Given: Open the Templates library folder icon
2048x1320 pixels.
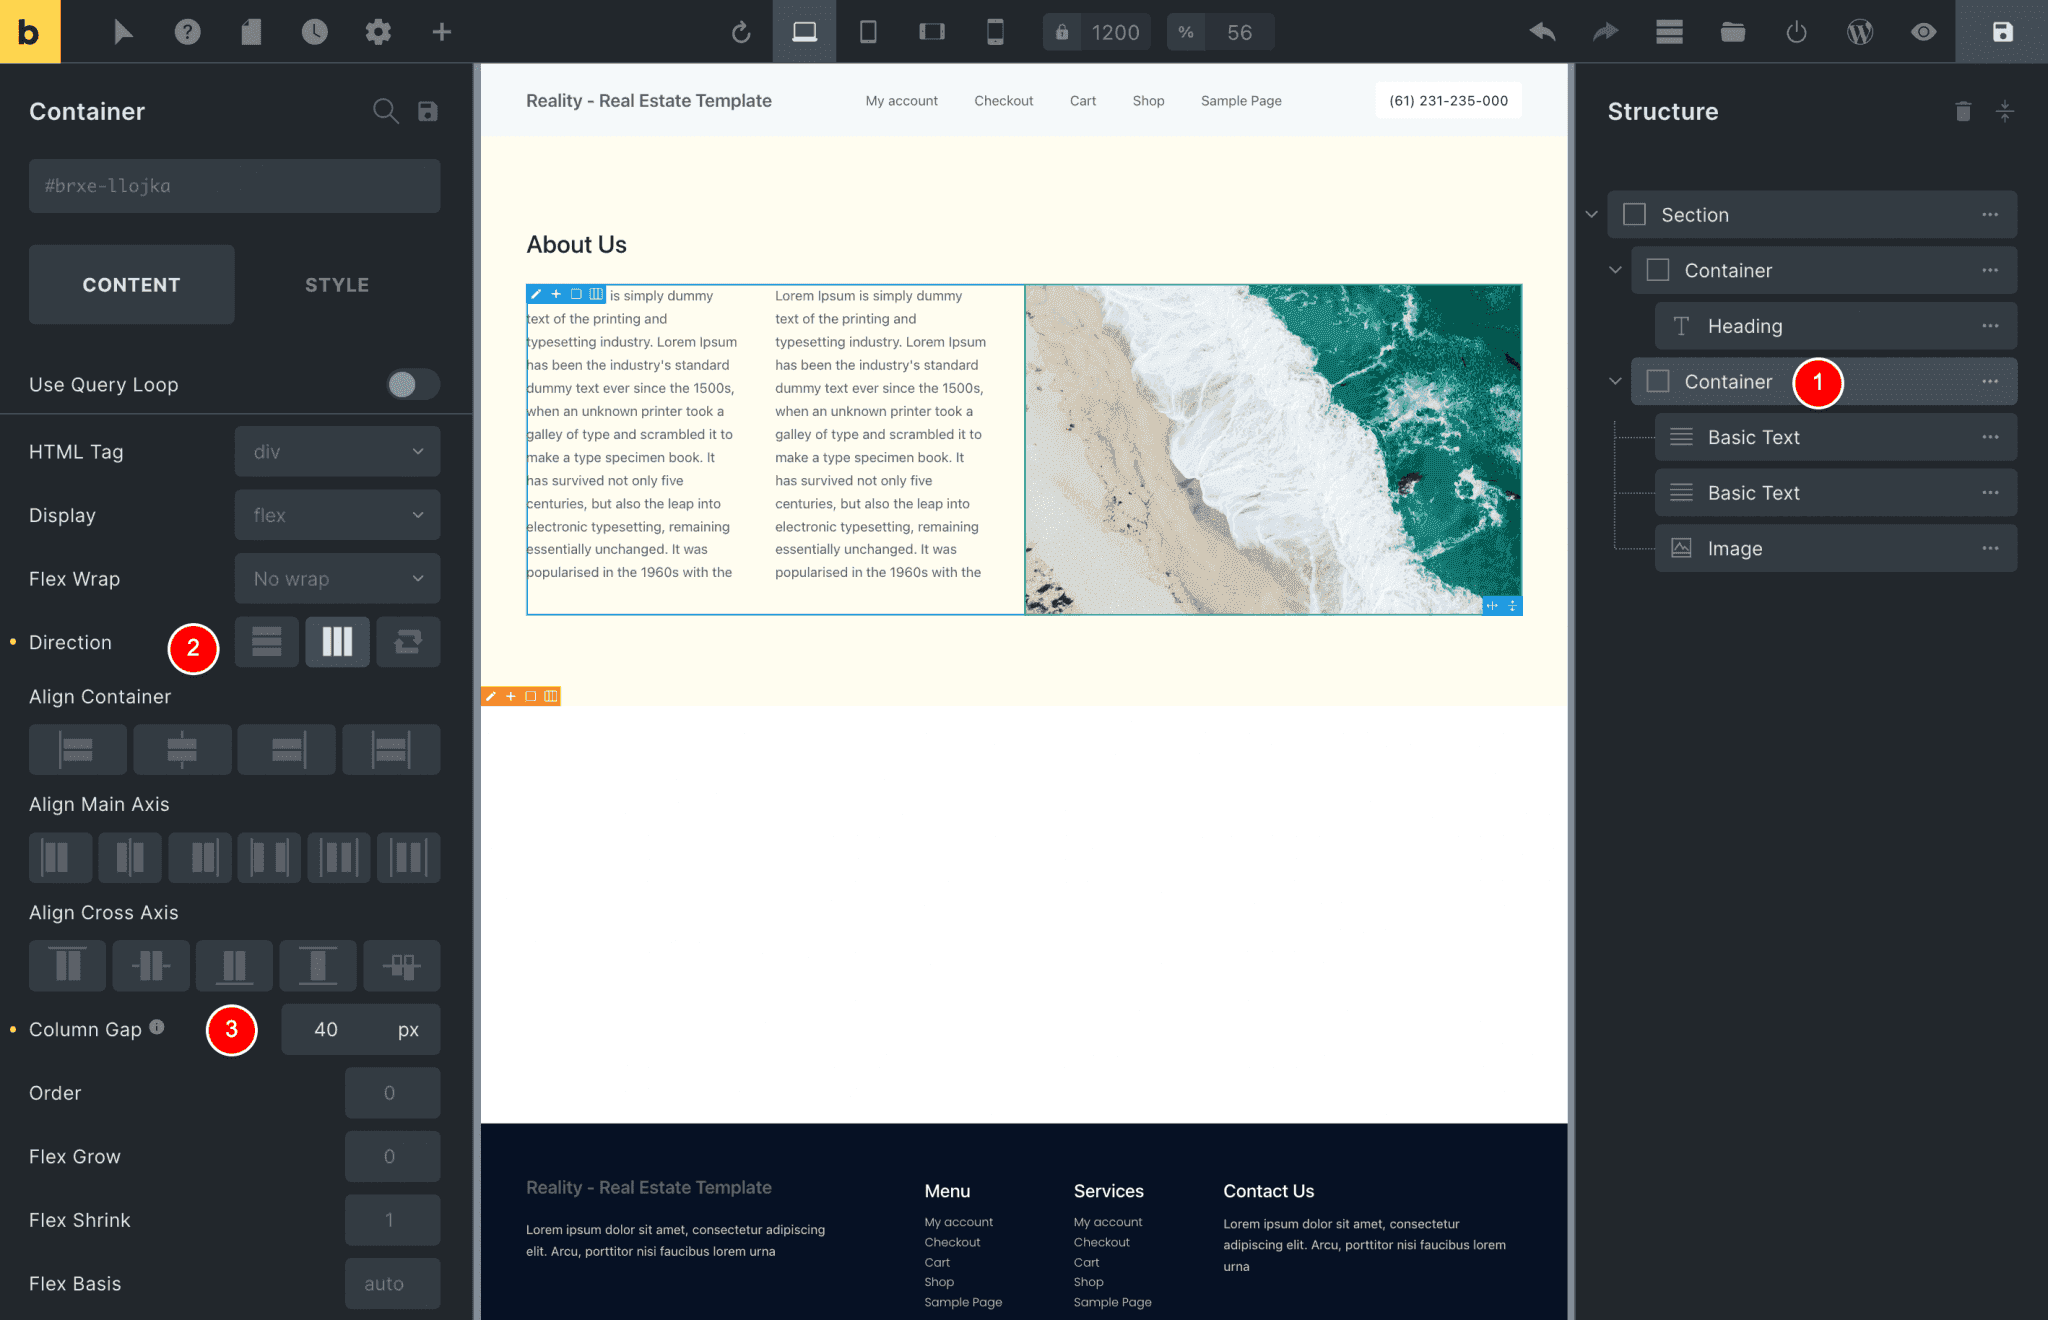Looking at the screenshot, I should 1733,31.
